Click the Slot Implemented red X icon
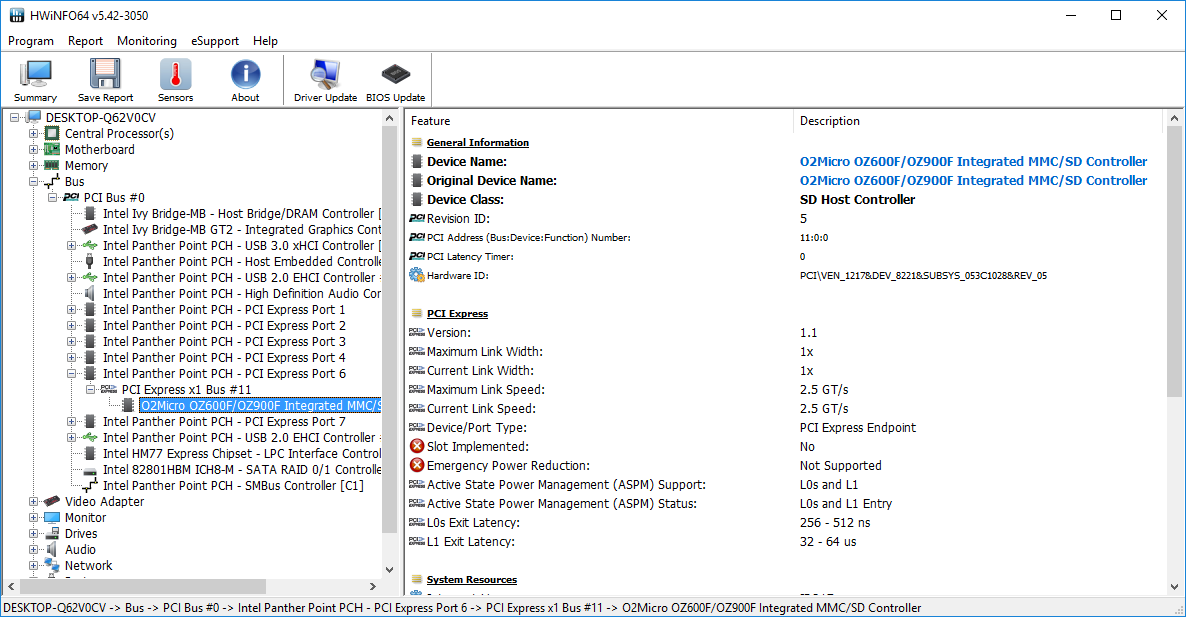 click(x=417, y=446)
